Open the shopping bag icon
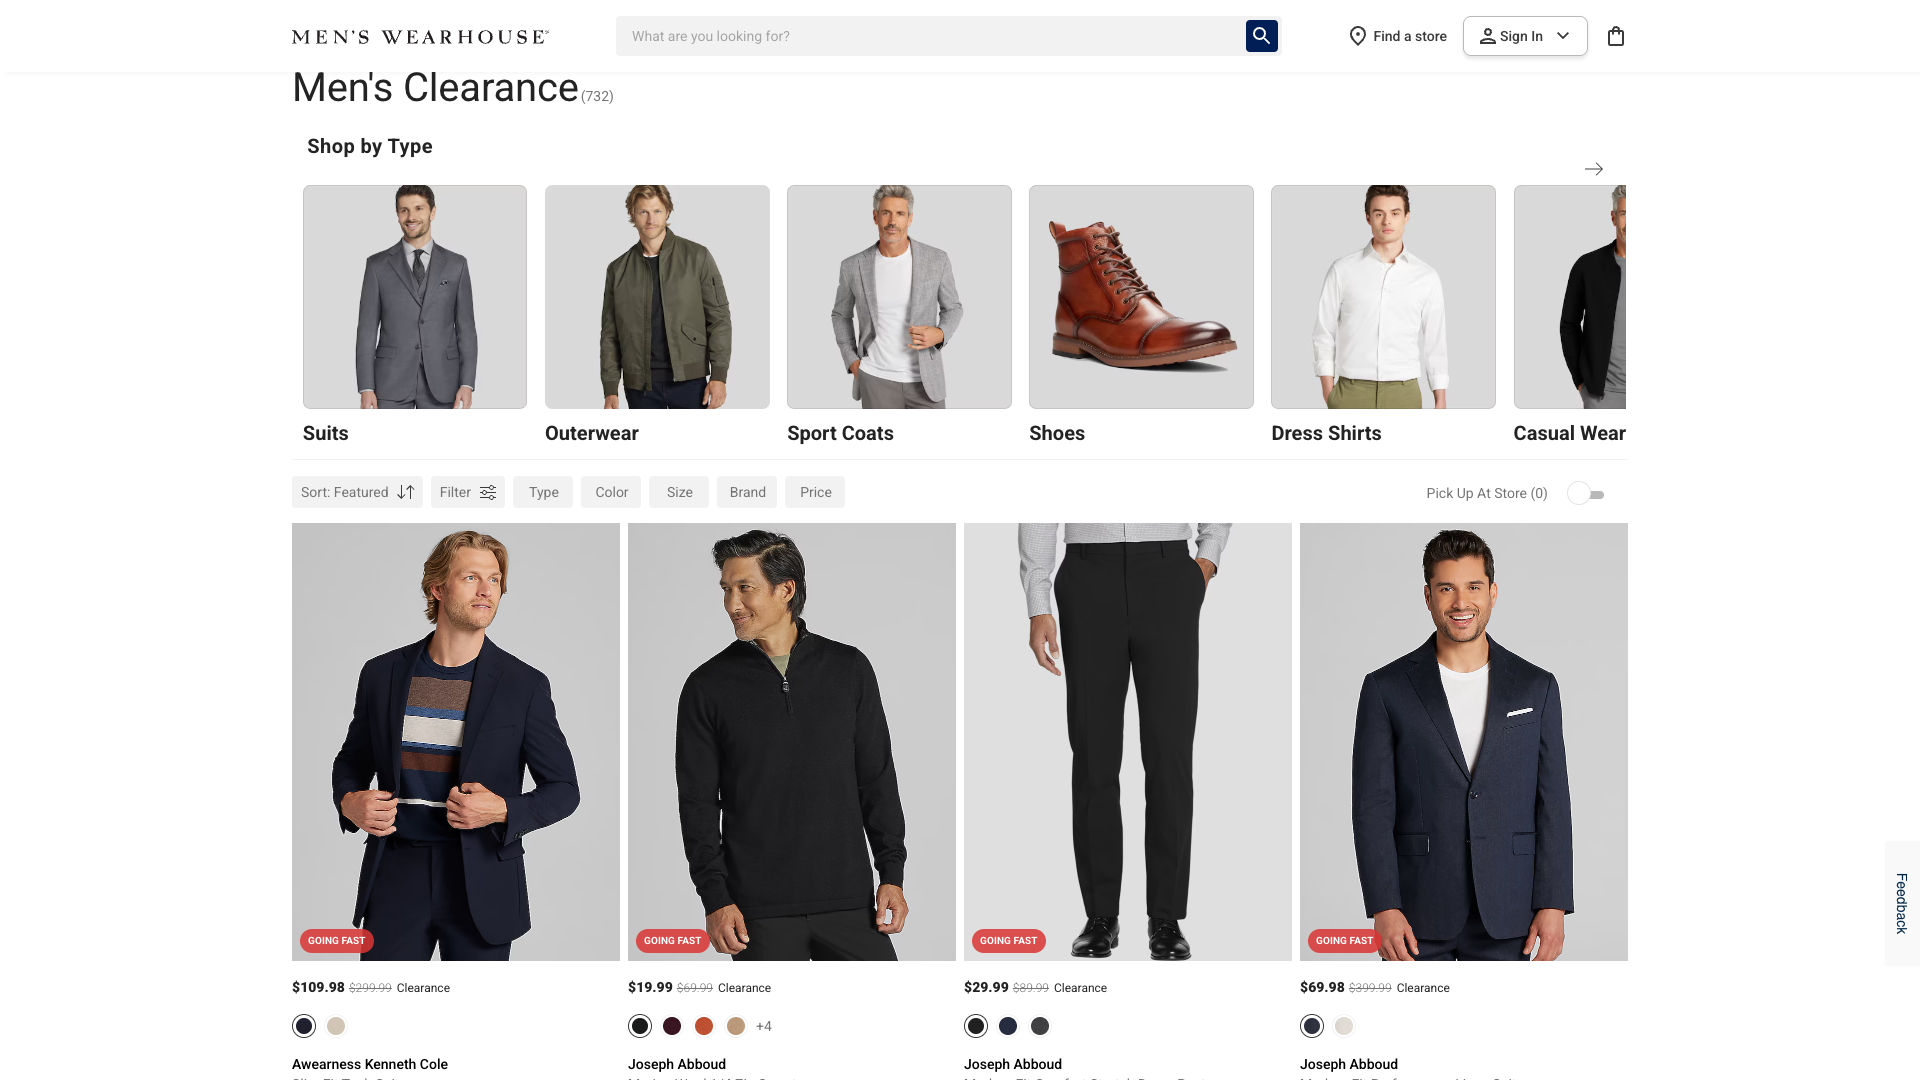The image size is (1920, 1080). click(1615, 36)
